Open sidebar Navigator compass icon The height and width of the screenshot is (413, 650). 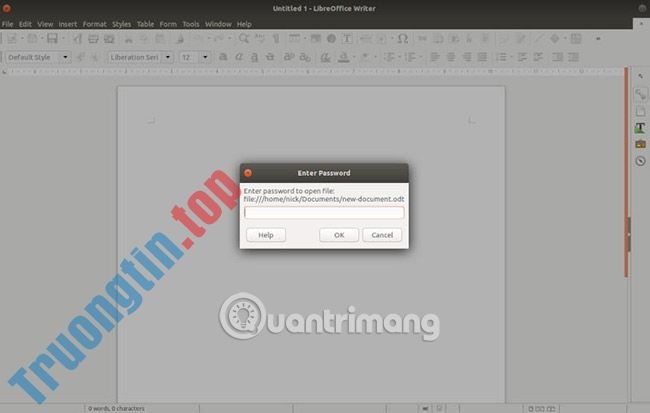click(x=640, y=161)
